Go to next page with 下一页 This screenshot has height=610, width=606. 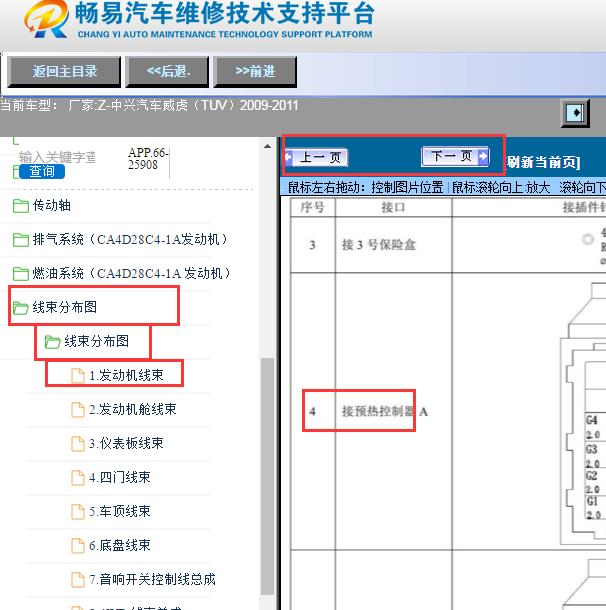(455, 156)
